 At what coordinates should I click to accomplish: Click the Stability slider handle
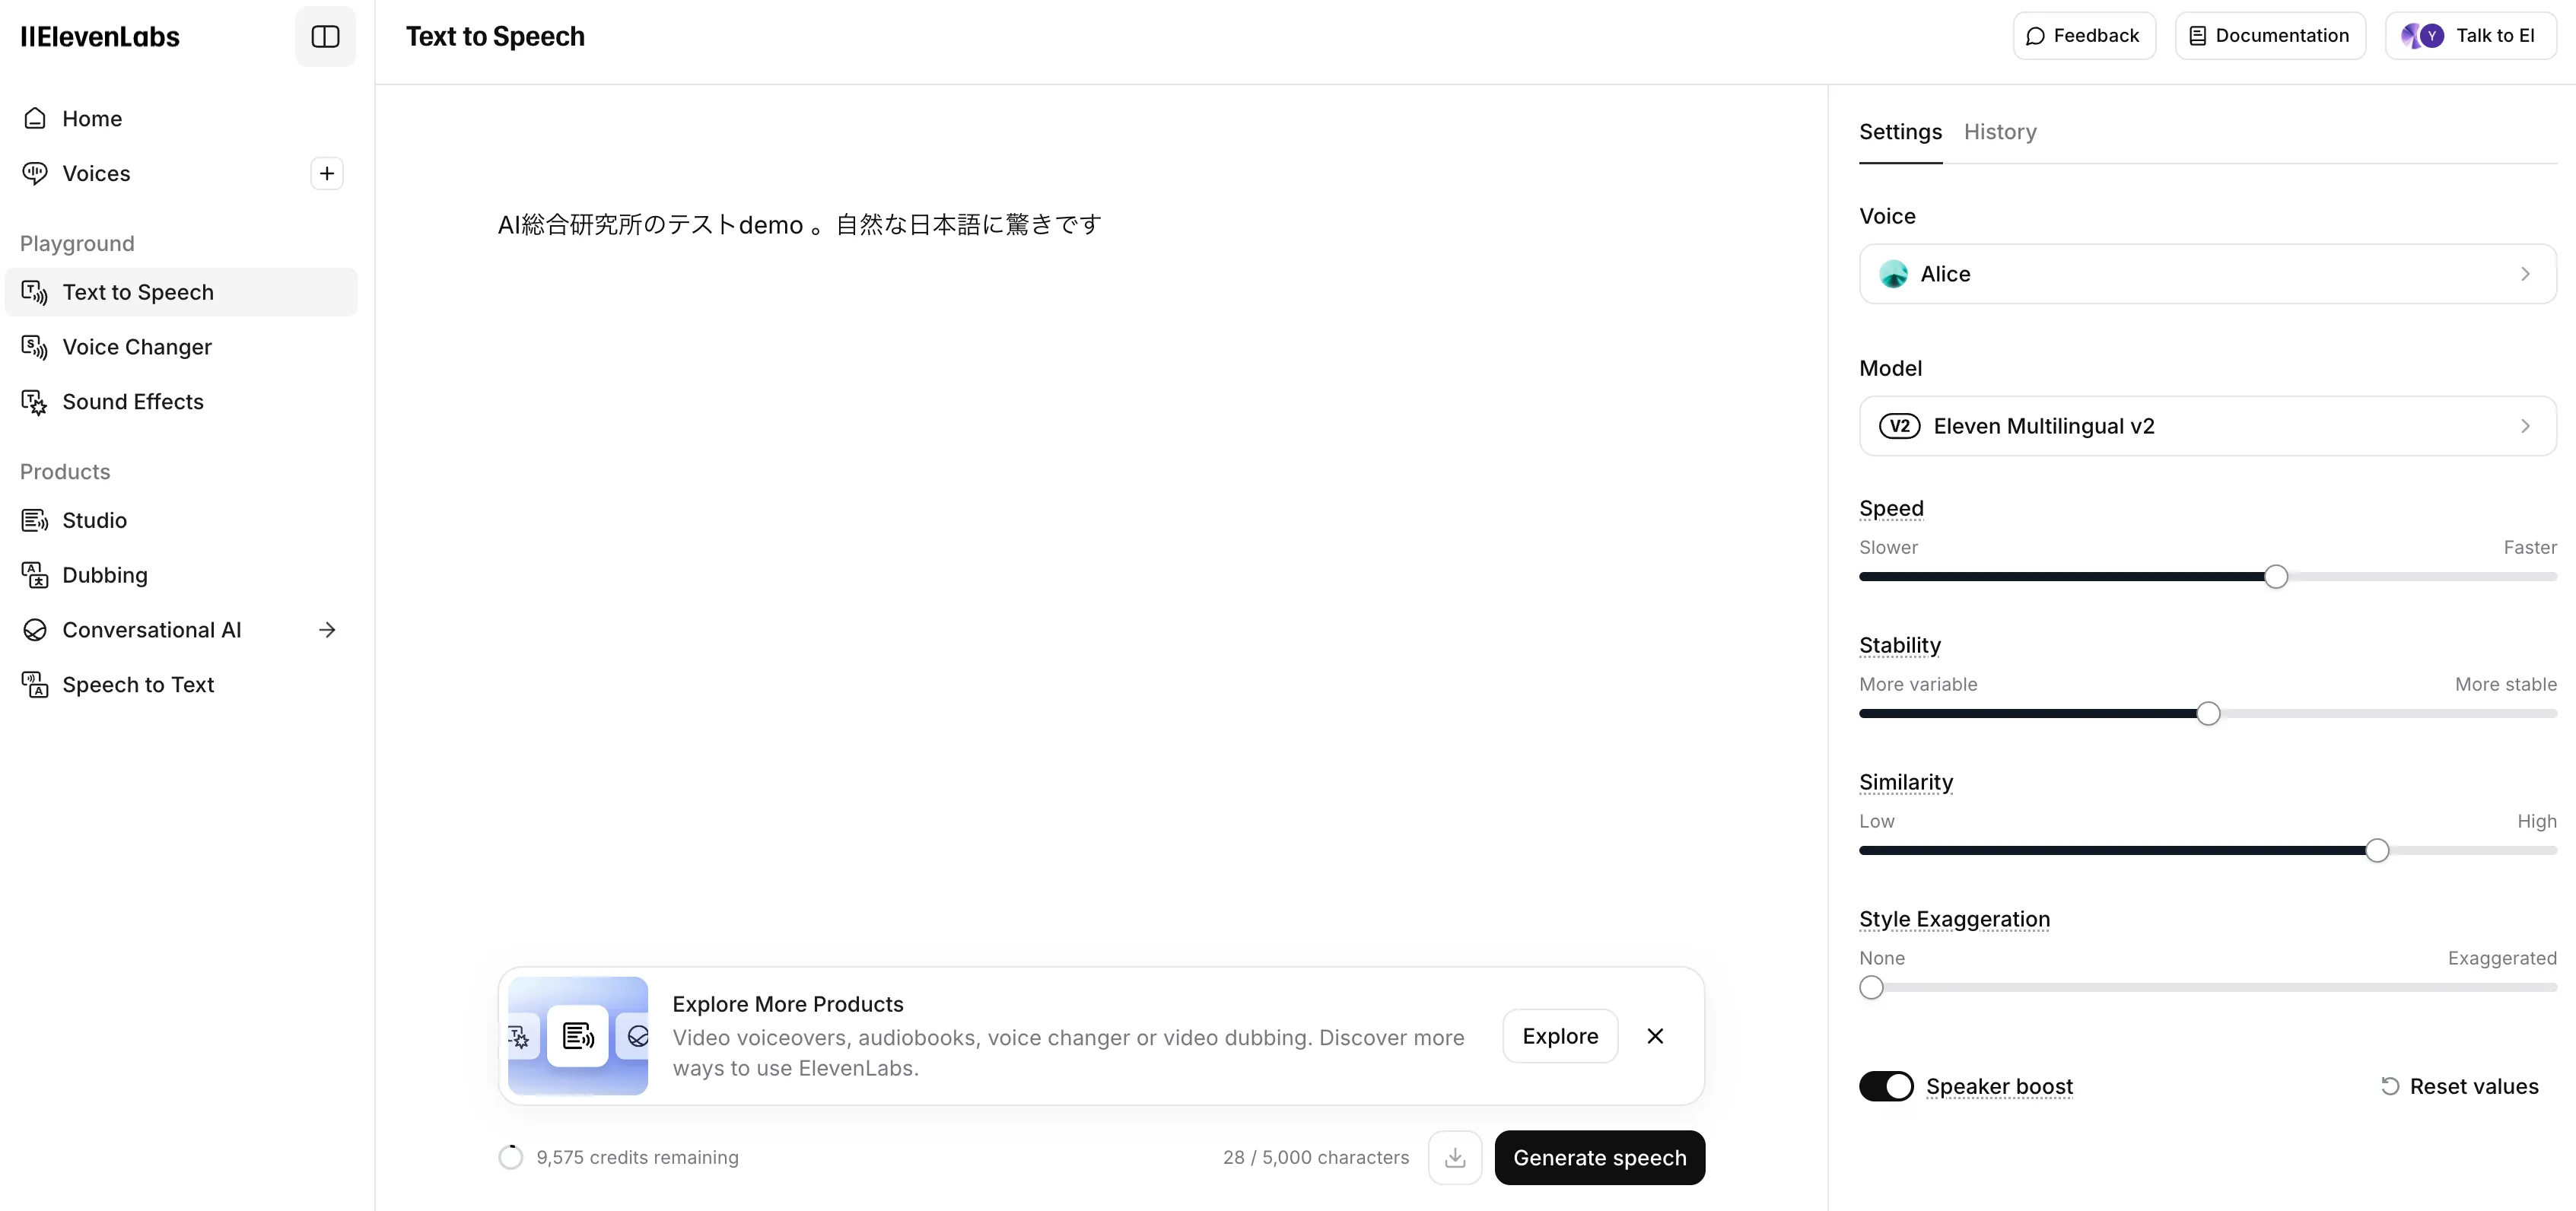click(x=2208, y=714)
